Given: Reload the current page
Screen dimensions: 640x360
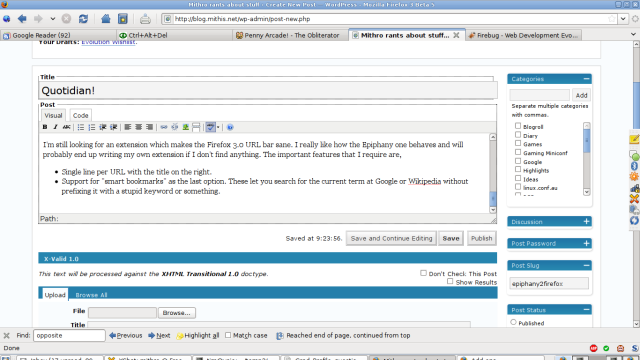Looking at the screenshot, I should point(83,19).
